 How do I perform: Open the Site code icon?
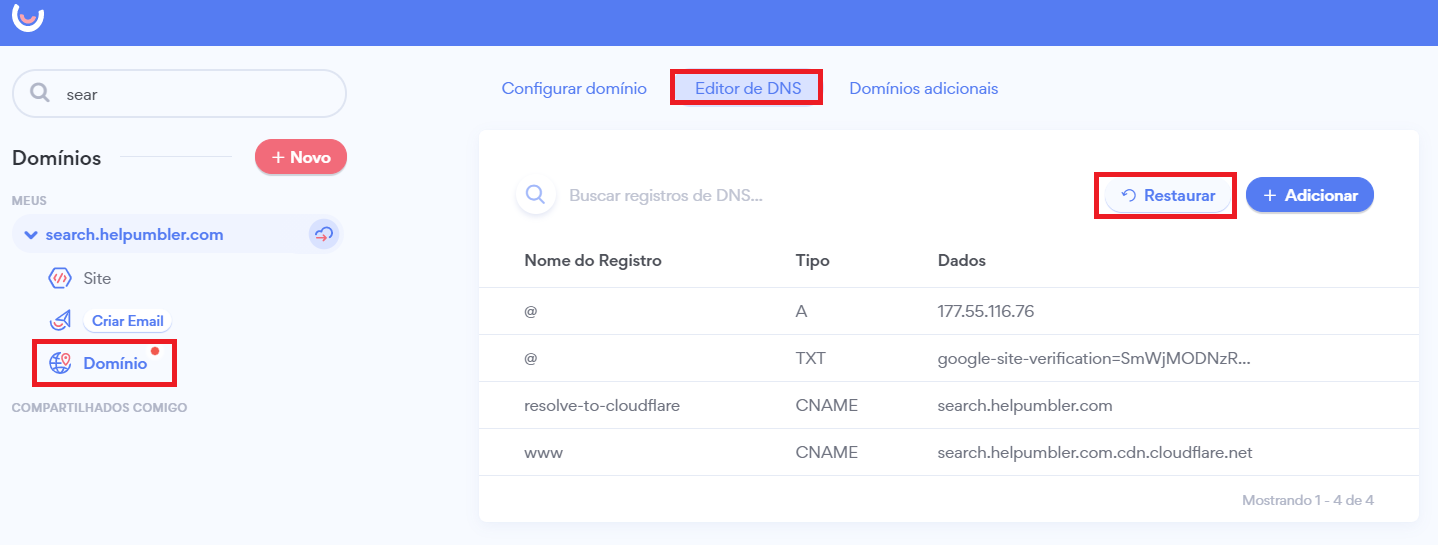[60, 278]
